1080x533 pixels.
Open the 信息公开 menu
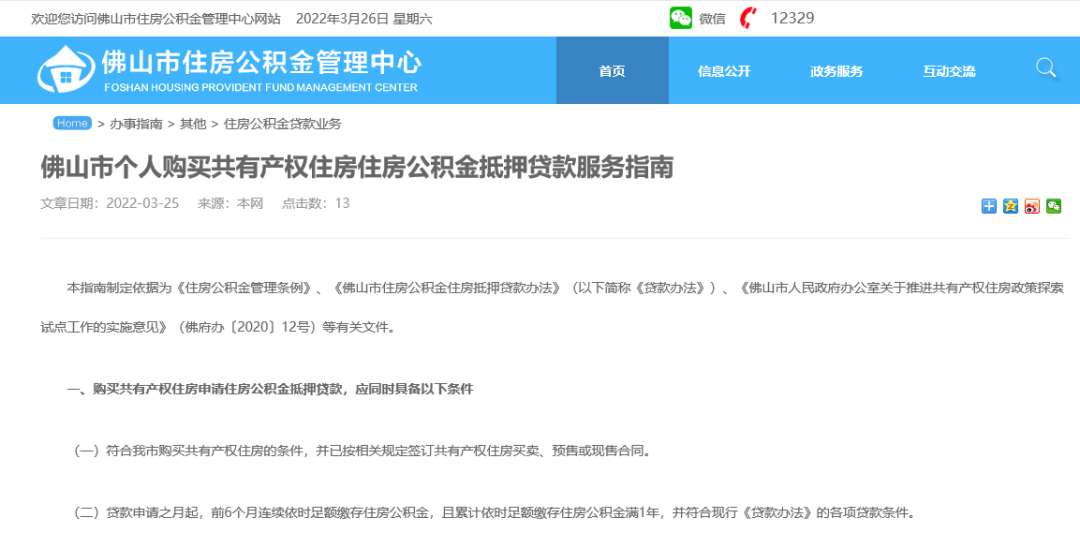724,71
